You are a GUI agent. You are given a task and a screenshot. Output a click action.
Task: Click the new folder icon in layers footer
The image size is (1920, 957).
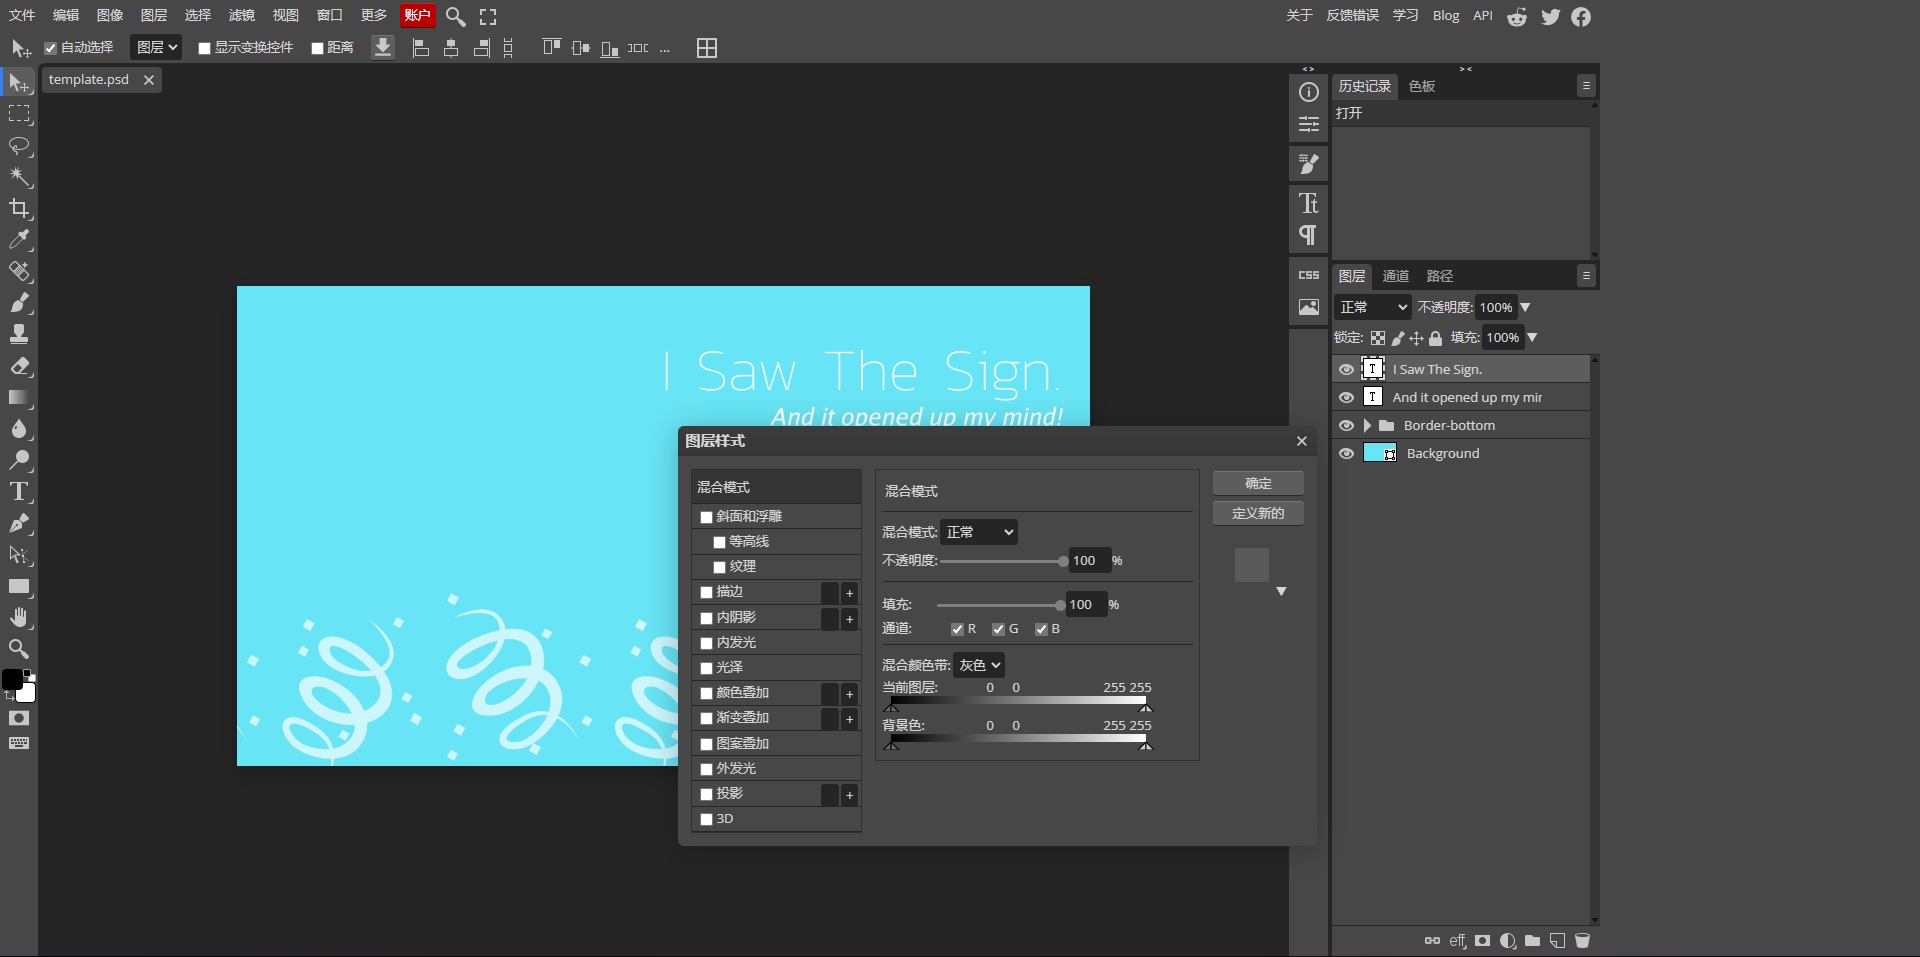pyautogui.click(x=1532, y=941)
